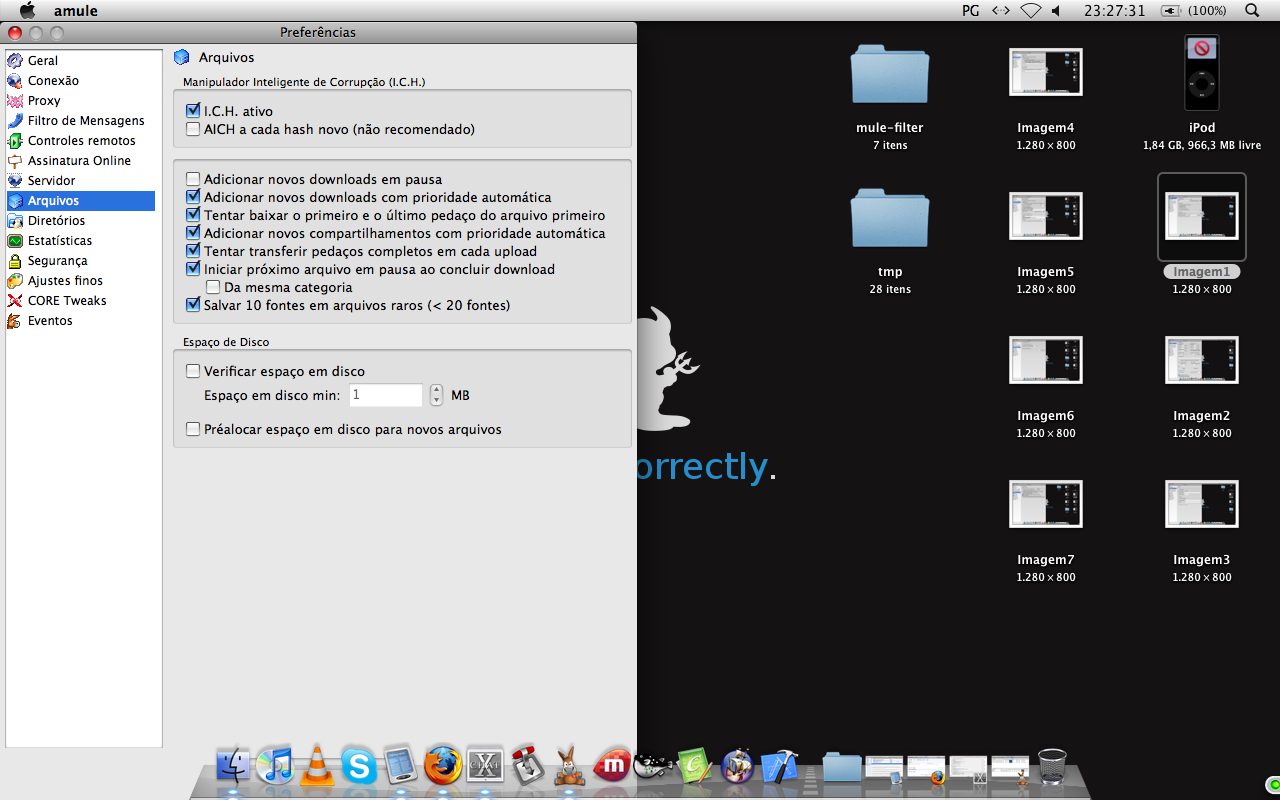Open the amule menu in menu bar
Image resolution: width=1280 pixels, height=800 pixels.
(x=74, y=10)
